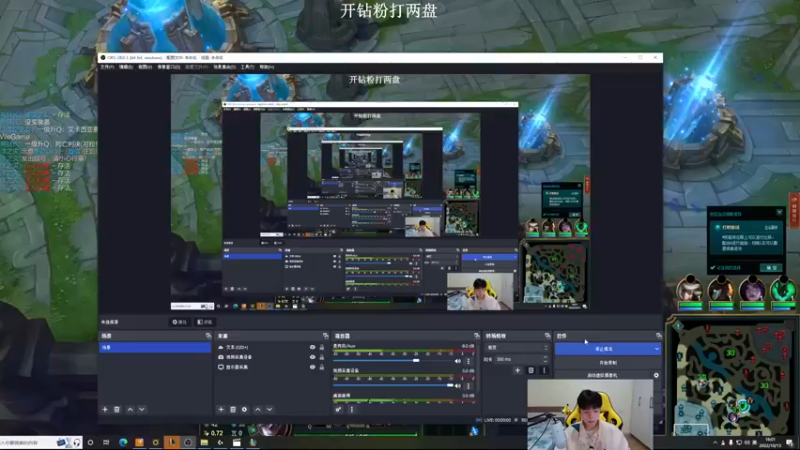
Task: Hide the display capture source
Action: coord(312,367)
